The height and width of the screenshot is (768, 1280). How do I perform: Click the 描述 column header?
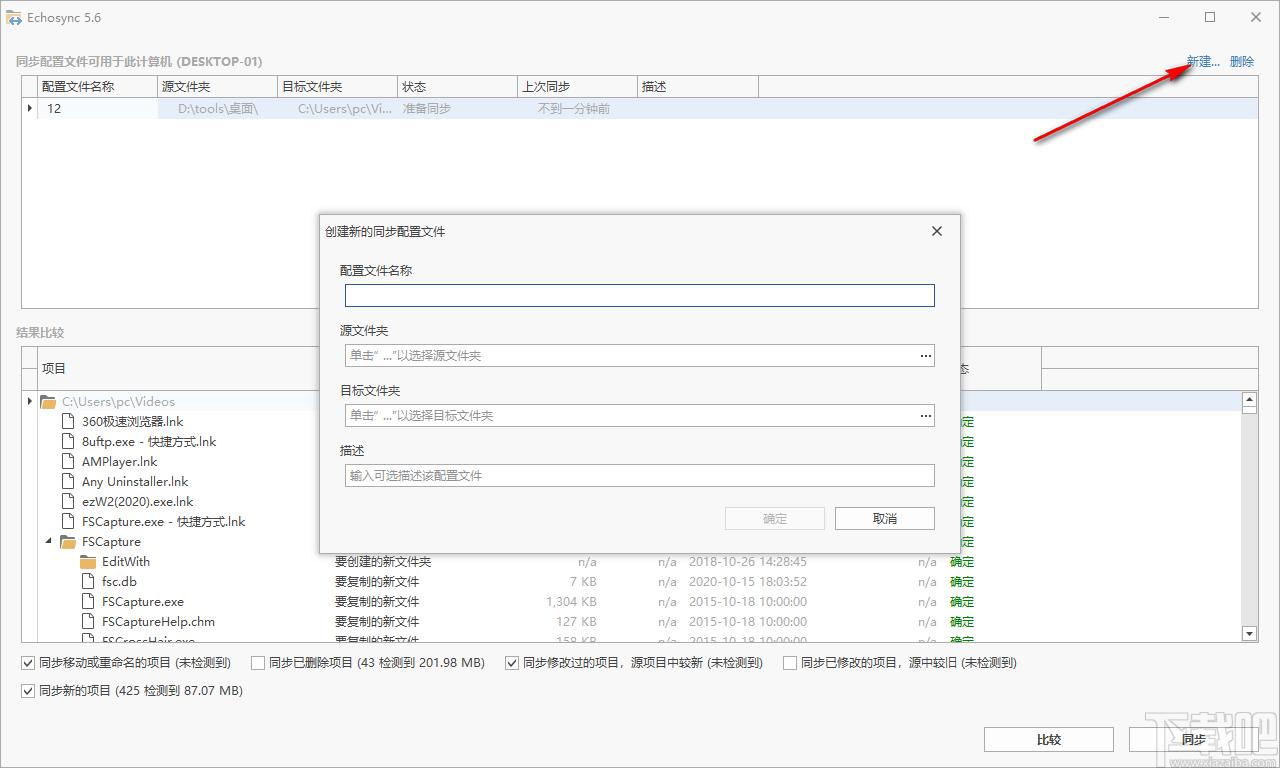(x=697, y=87)
